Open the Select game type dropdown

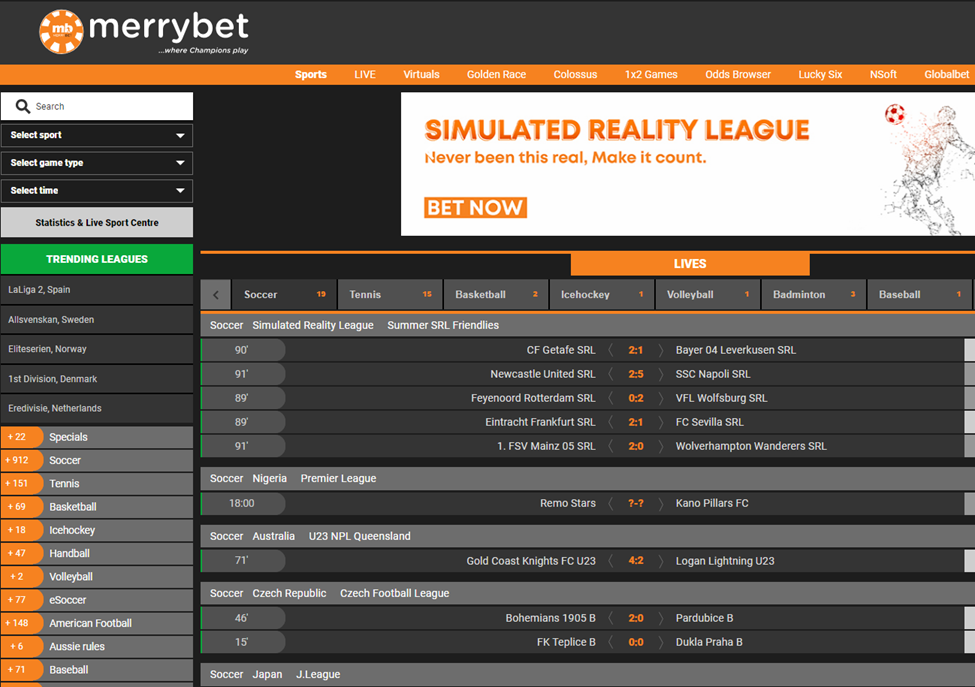tap(97, 163)
